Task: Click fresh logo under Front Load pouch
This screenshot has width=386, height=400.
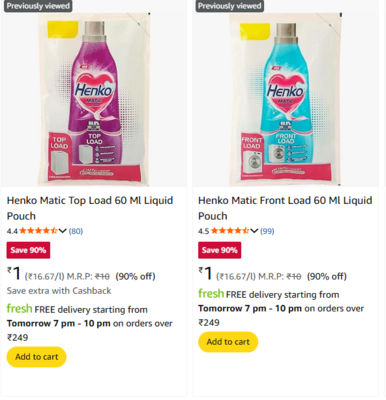Action: click(x=211, y=293)
